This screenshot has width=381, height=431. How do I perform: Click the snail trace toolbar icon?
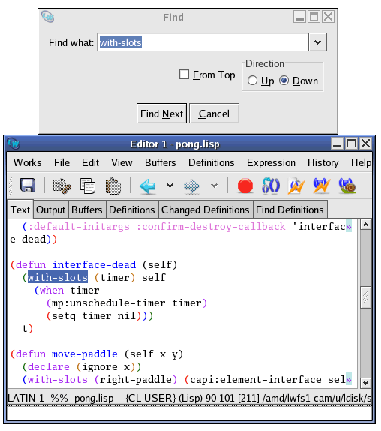click(x=347, y=186)
